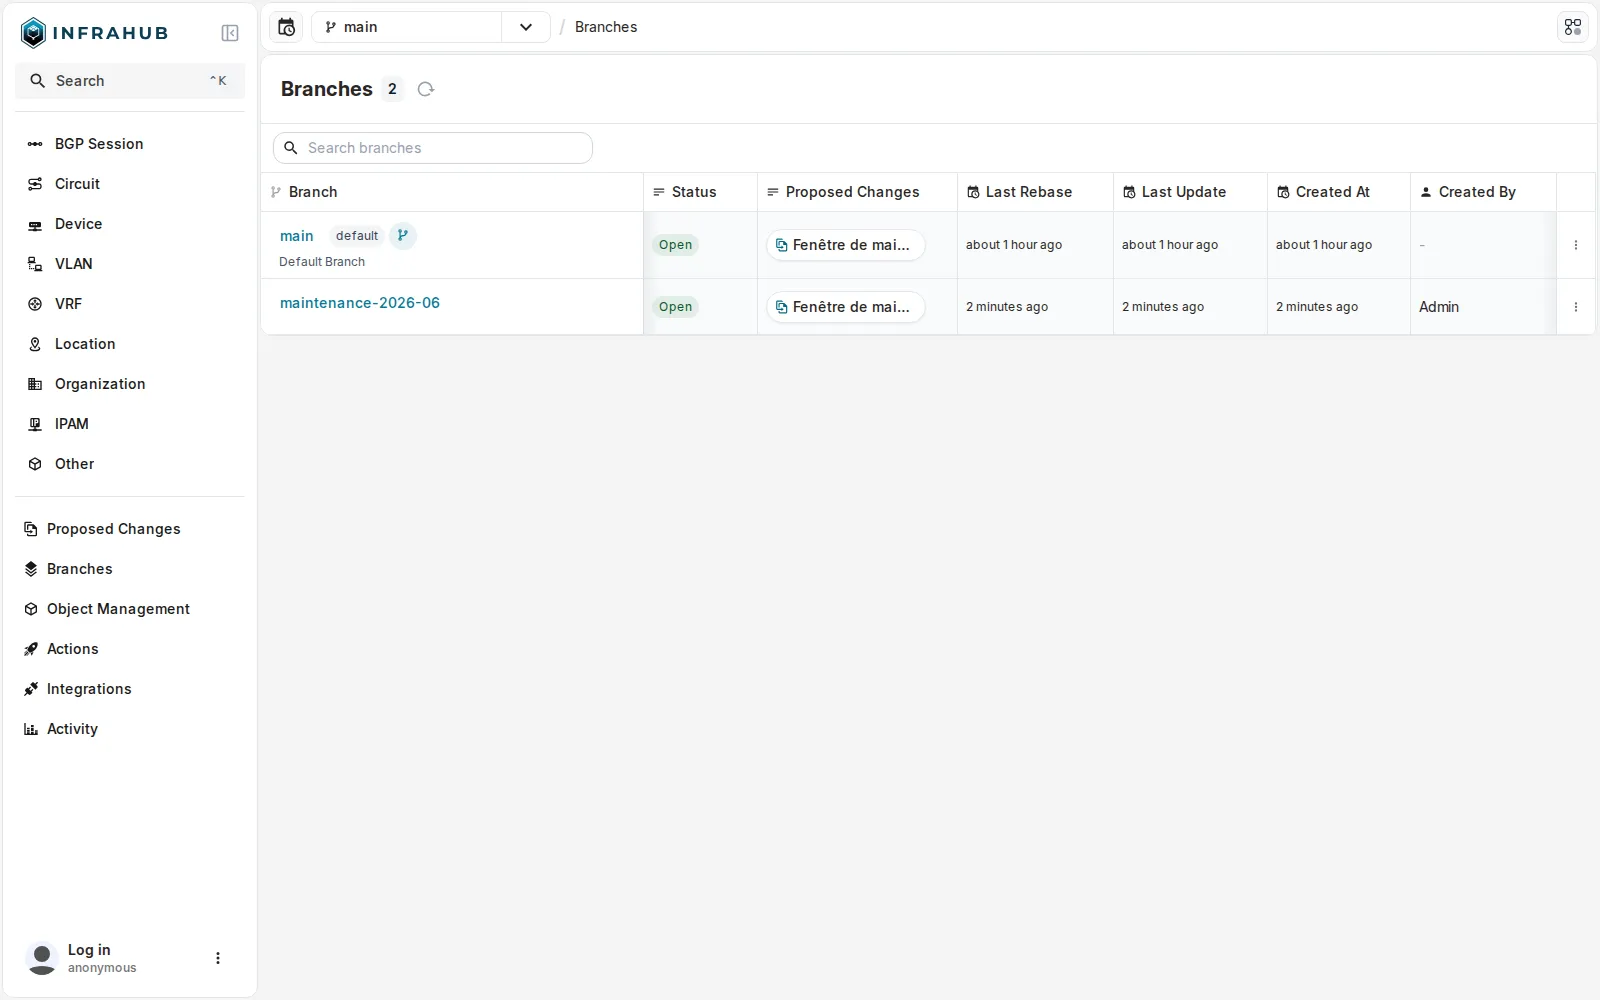The width and height of the screenshot is (1600, 1000).
Task: Refresh the Branches list
Action: click(426, 89)
